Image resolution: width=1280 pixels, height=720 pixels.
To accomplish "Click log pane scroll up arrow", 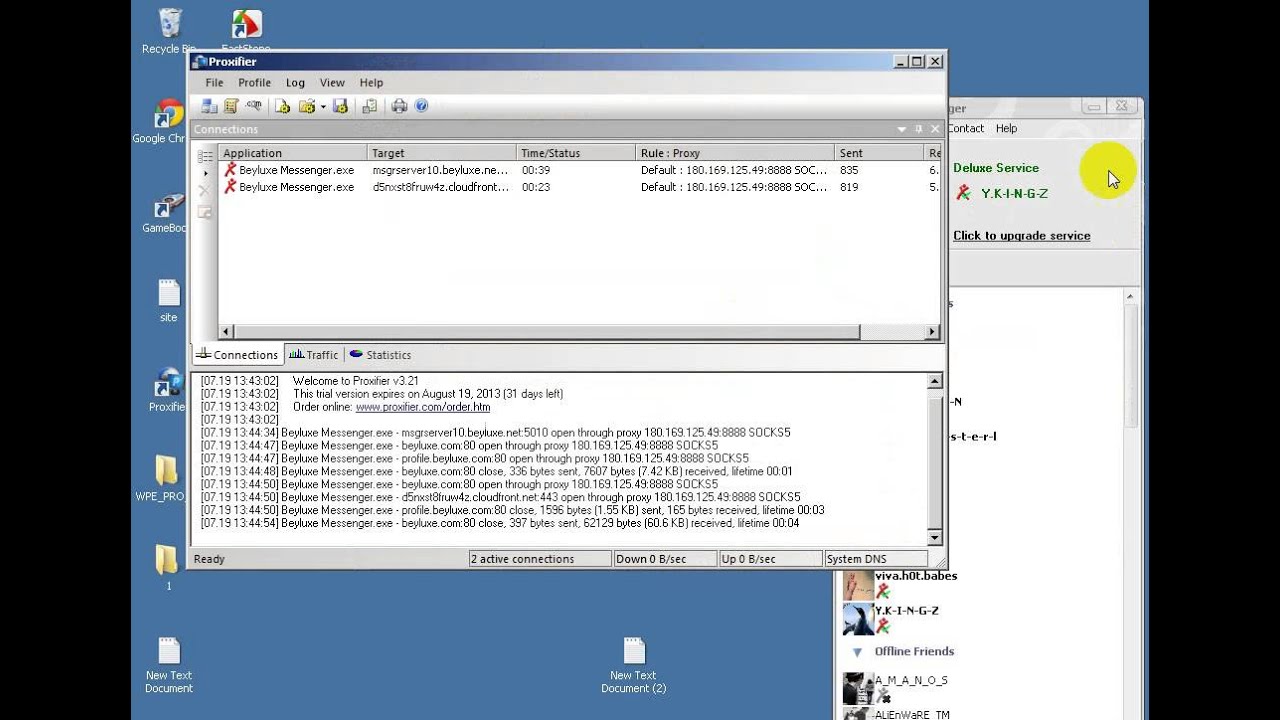I will point(935,381).
